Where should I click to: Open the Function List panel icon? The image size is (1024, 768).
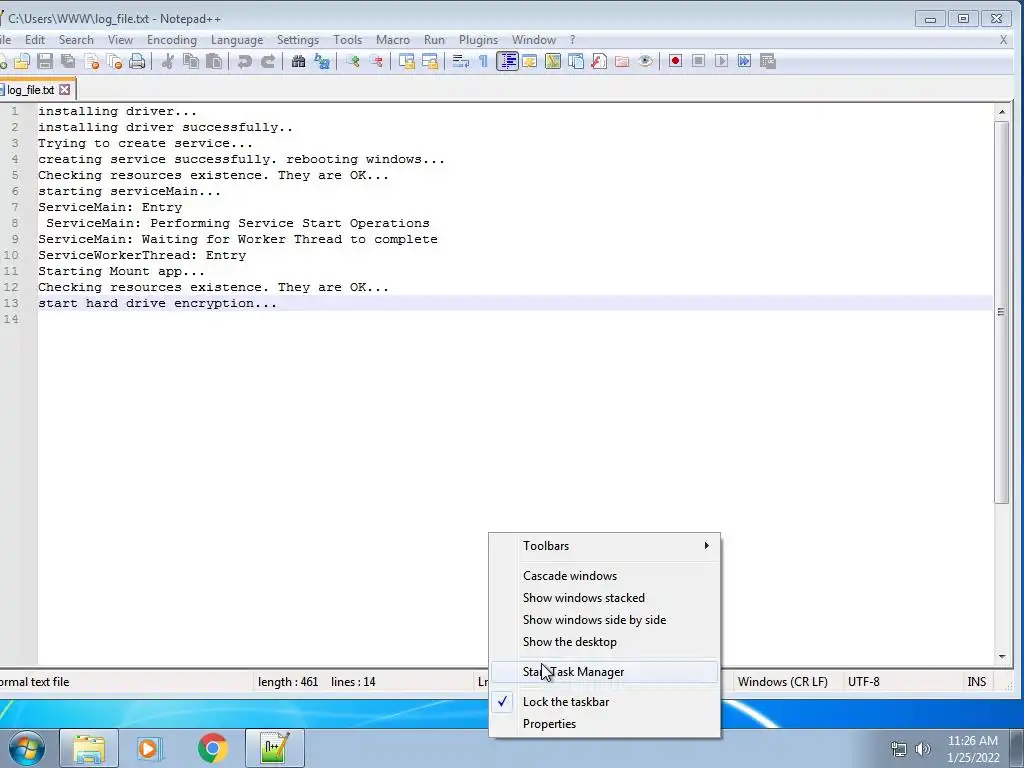(x=598, y=61)
